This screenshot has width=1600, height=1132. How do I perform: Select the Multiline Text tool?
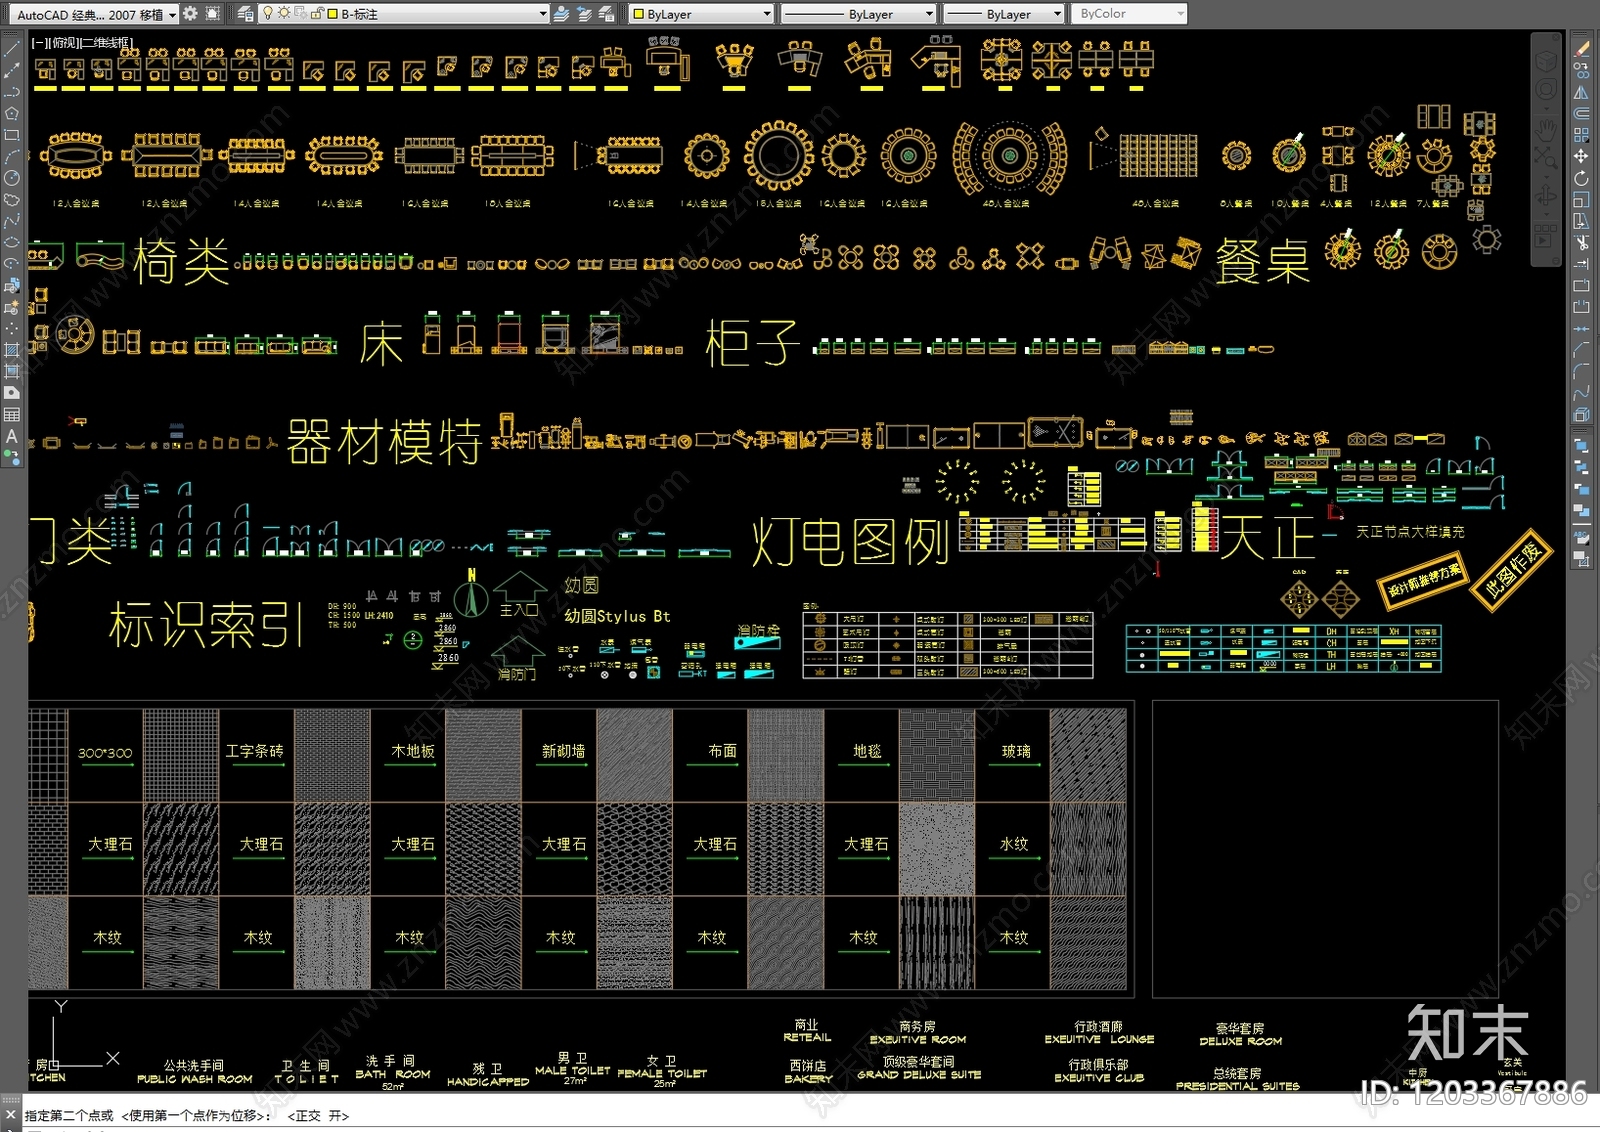click(x=12, y=436)
